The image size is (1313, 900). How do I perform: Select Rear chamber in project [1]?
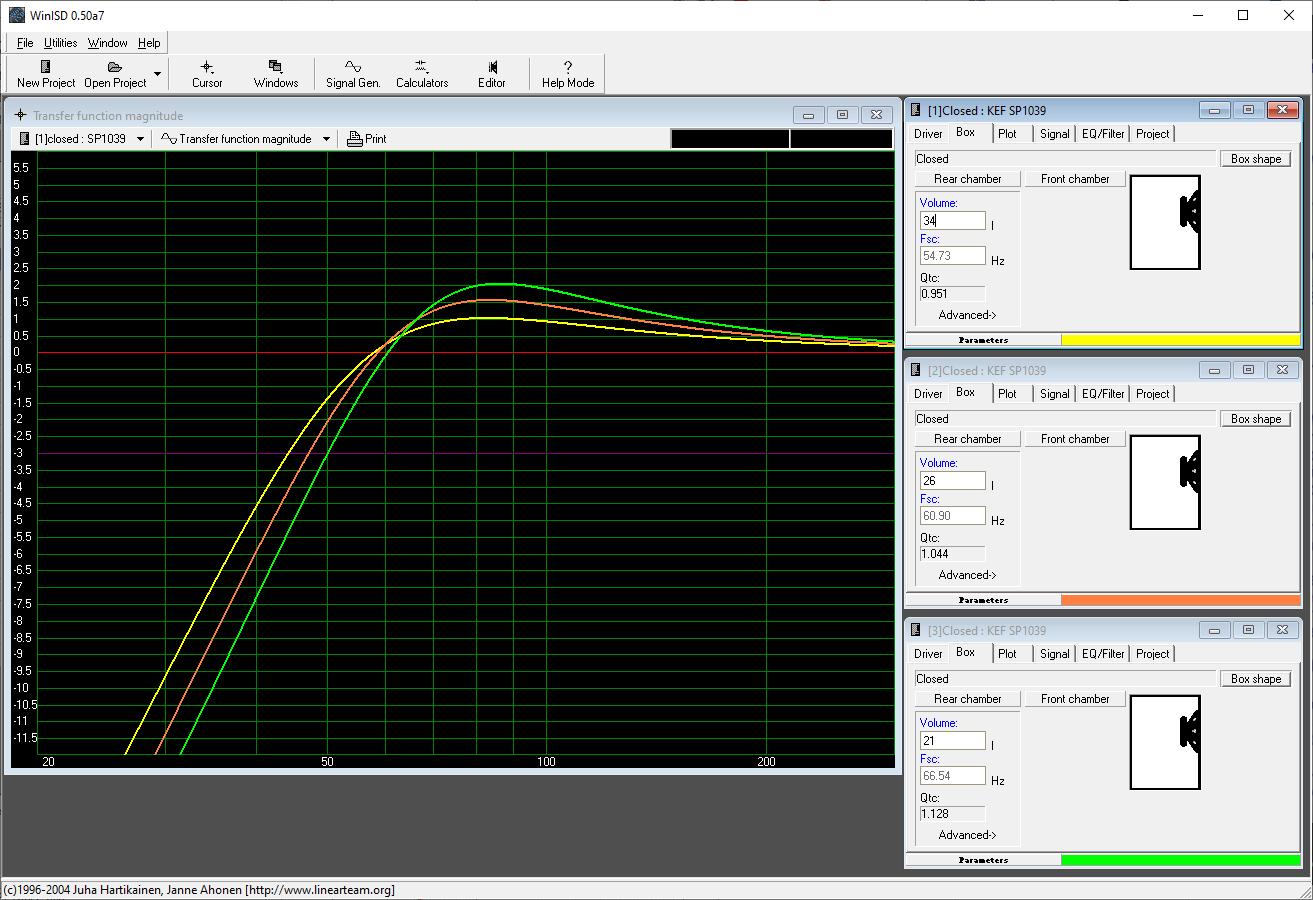tap(967, 179)
